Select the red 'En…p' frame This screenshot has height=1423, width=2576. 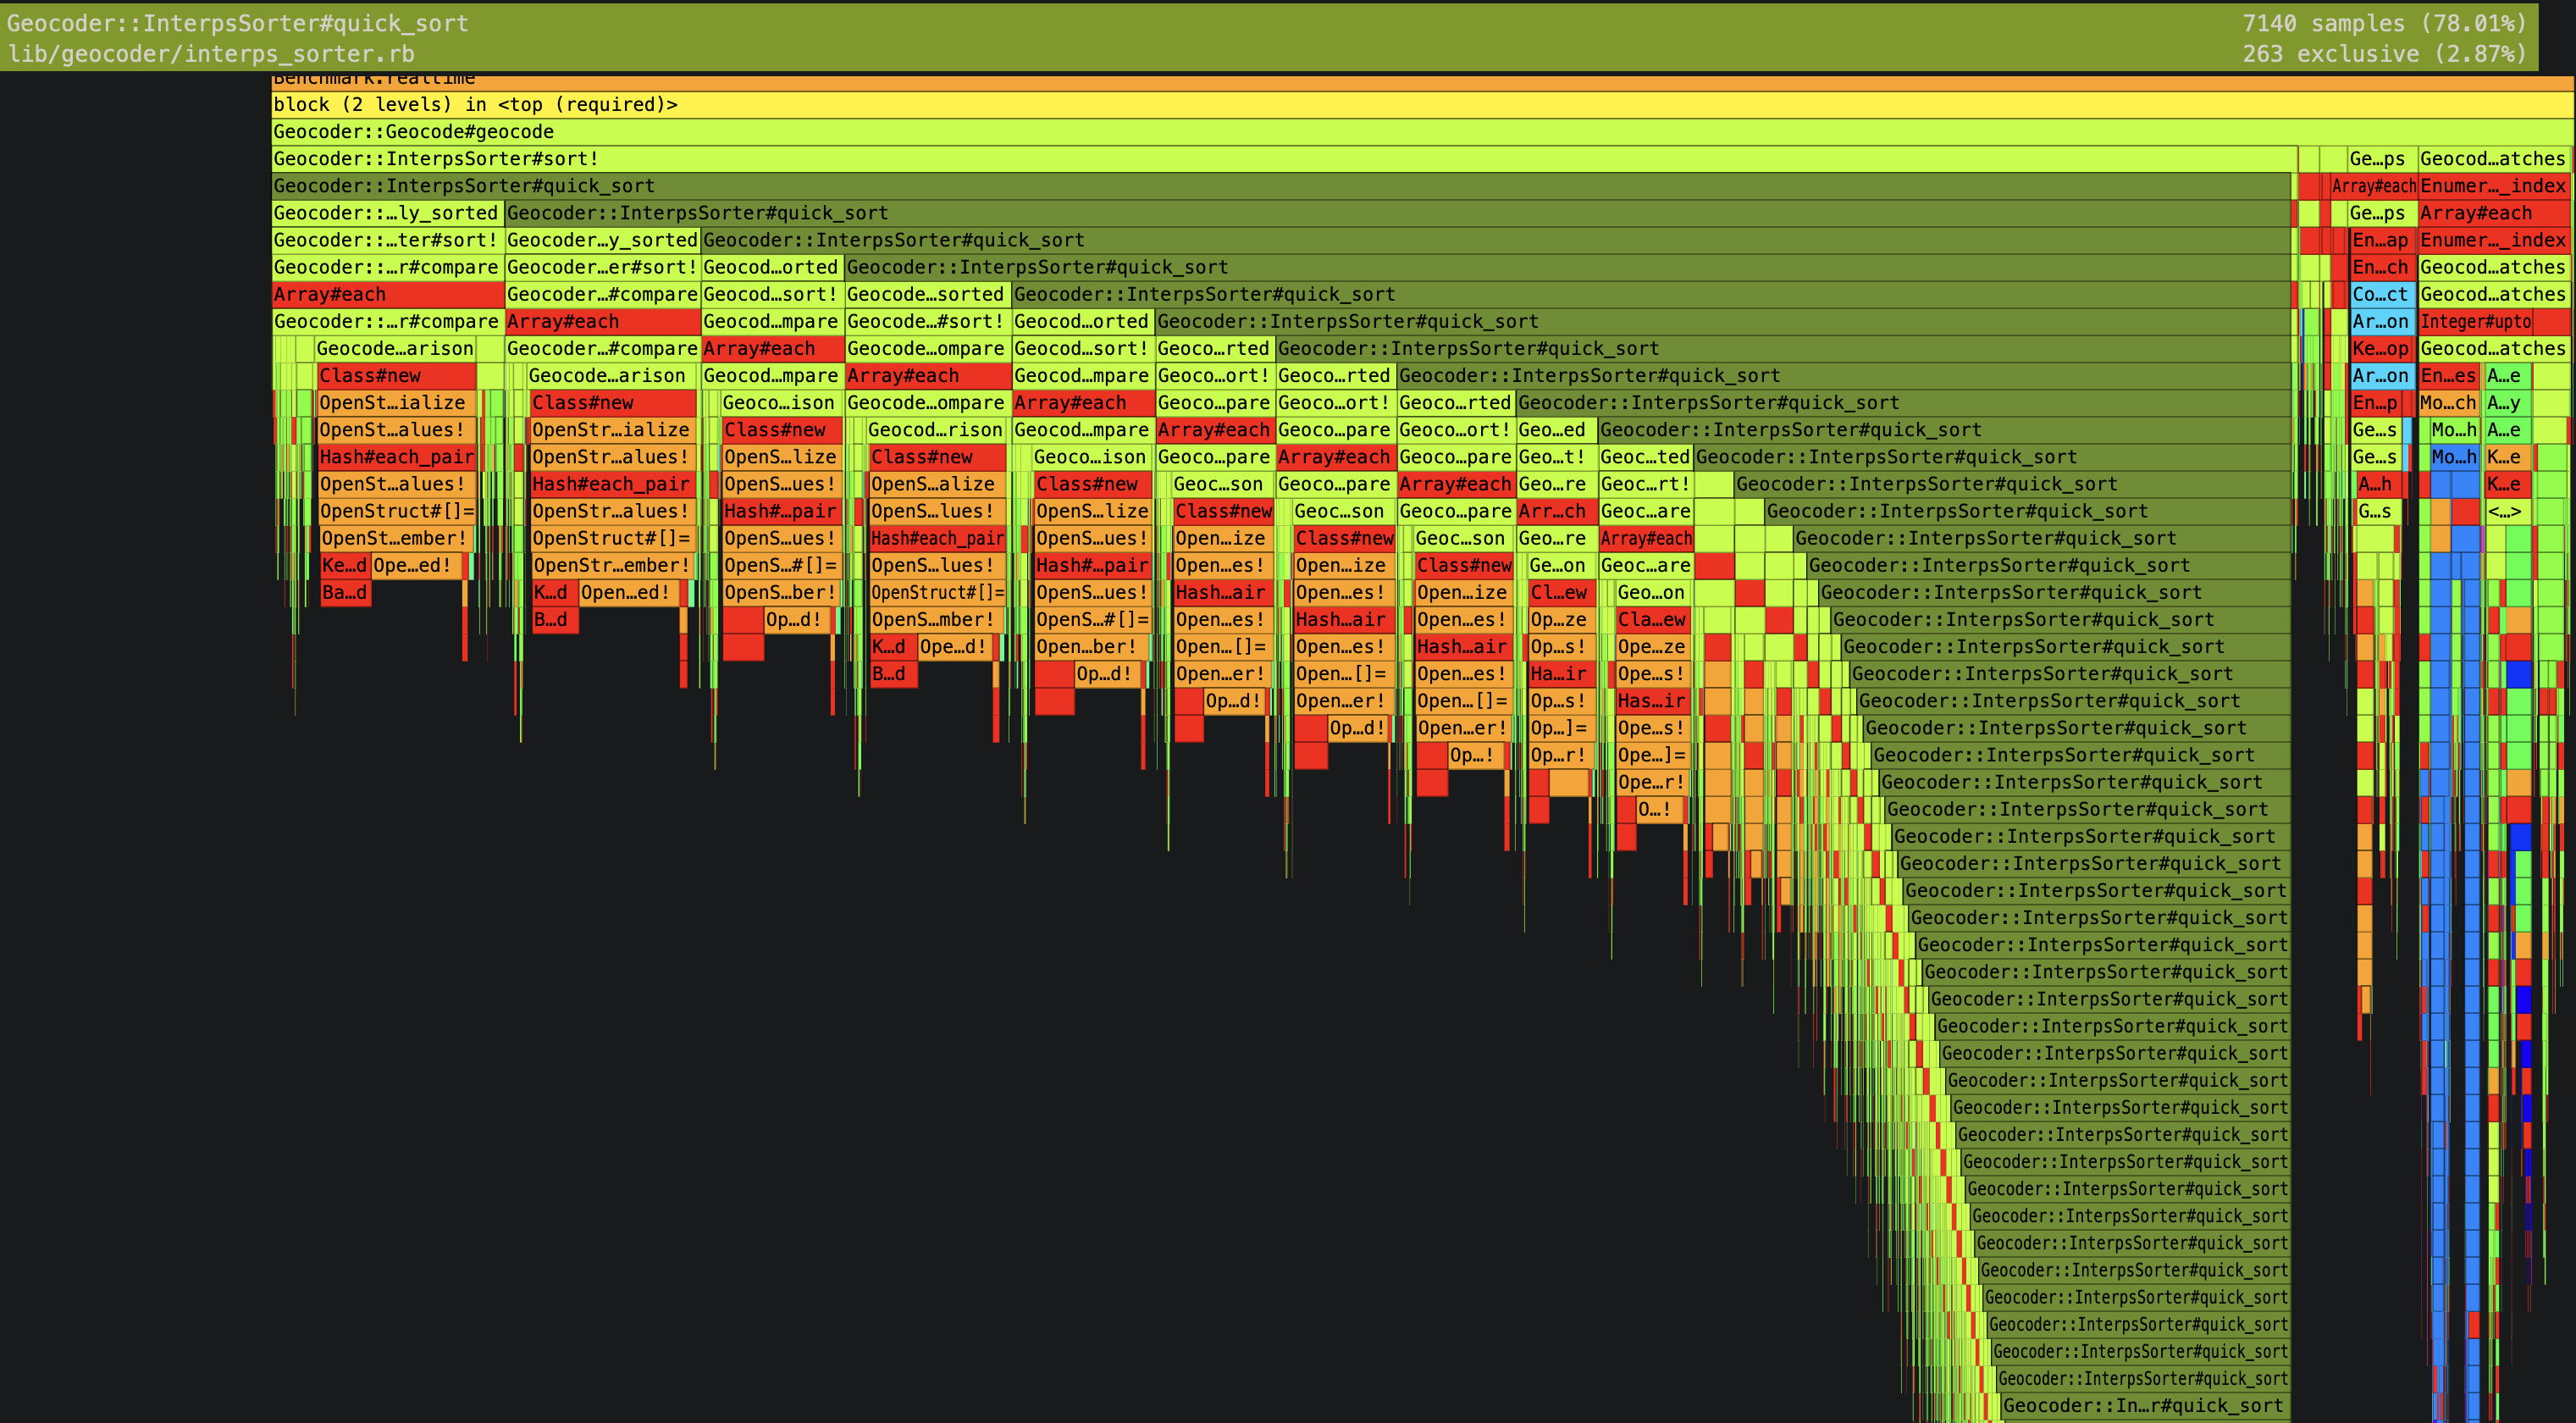2376,402
